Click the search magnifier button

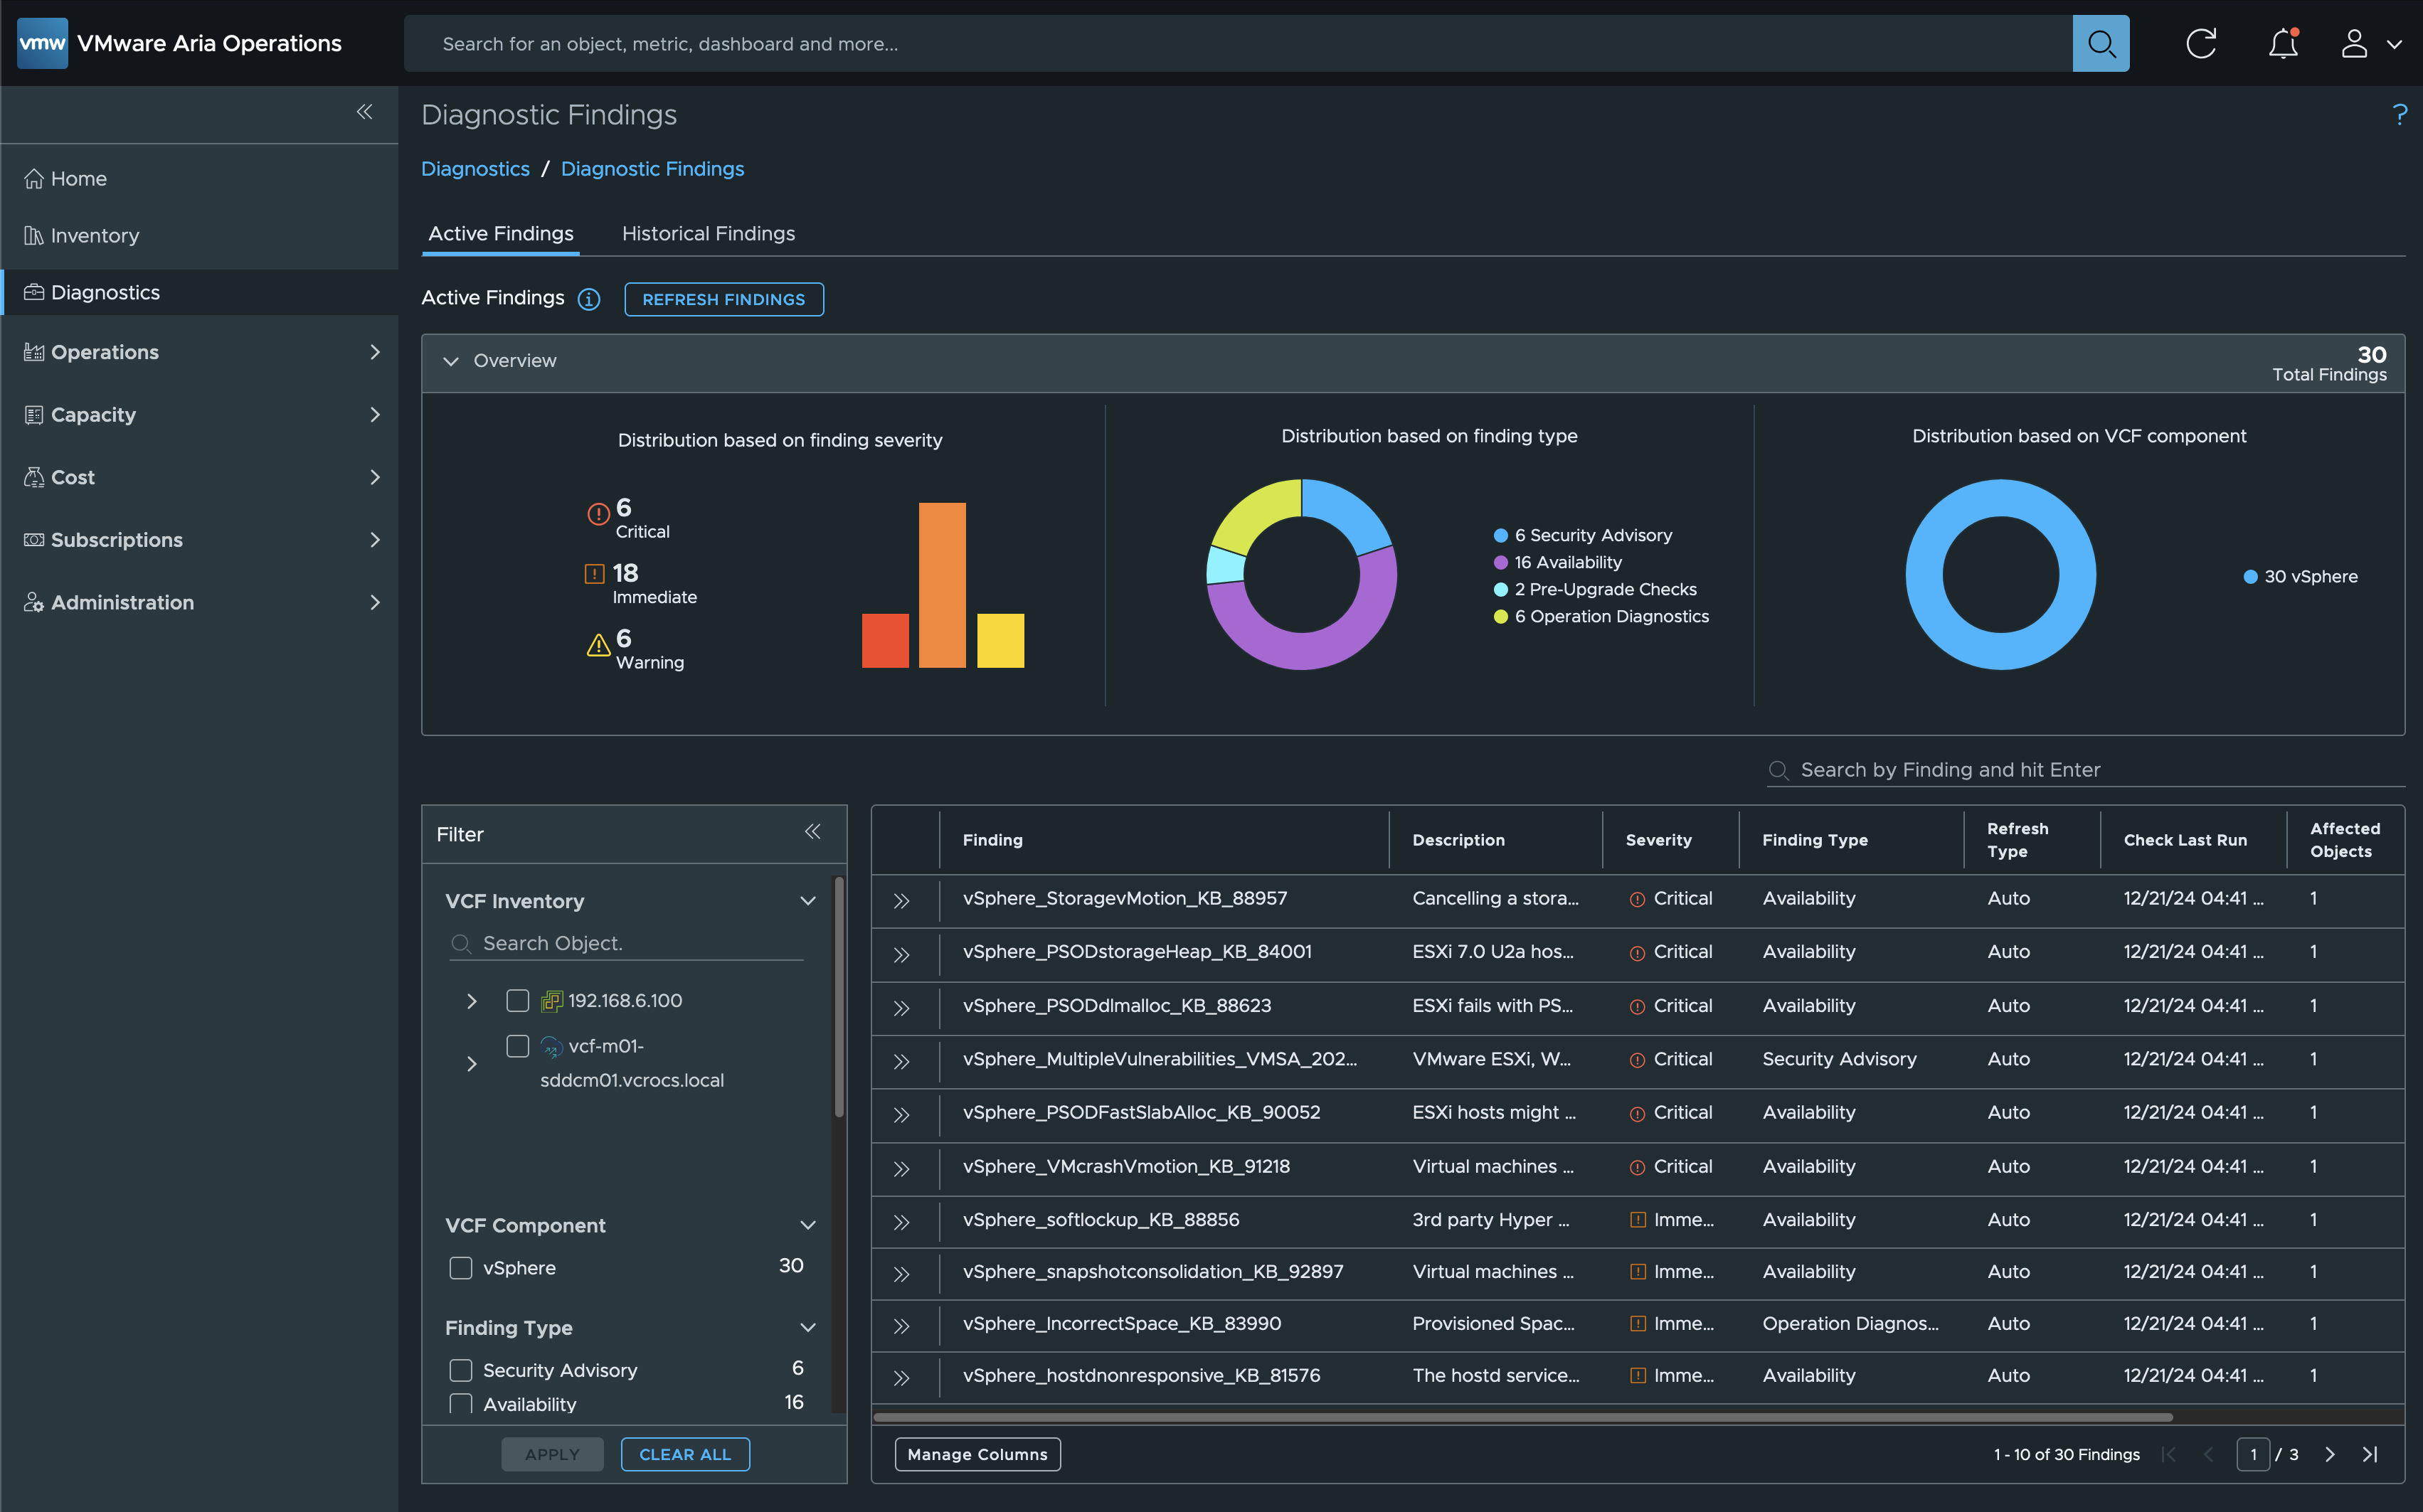tap(2100, 44)
